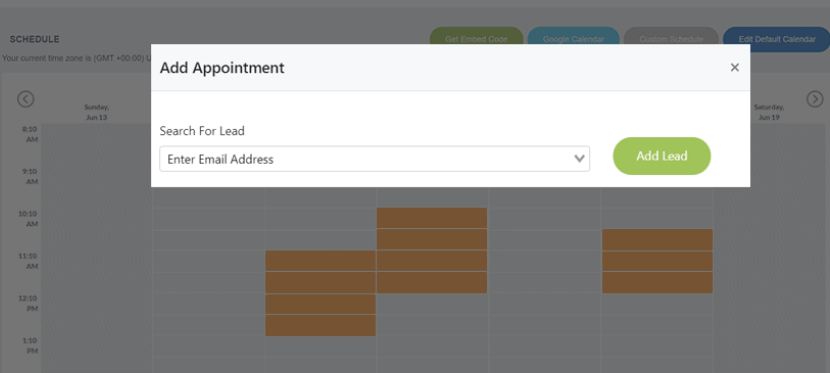Click the 1:10 PM time label
This screenshot has height=373, width=830.
pos(30,345)
